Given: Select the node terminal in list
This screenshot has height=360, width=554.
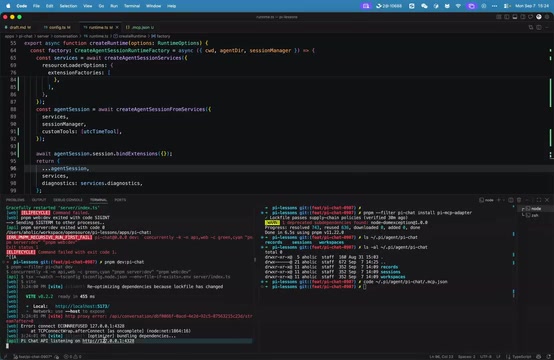Looking at the screenshot, I should click(535, 208).
